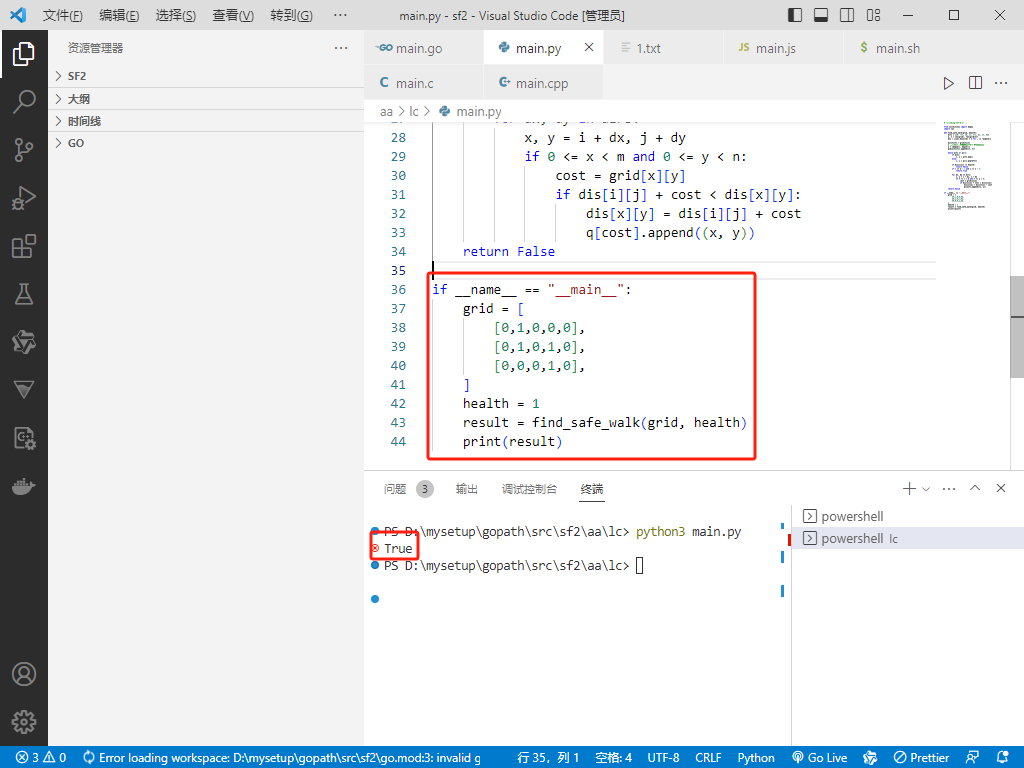Open the customize layout icon

[x=873, y=15]
